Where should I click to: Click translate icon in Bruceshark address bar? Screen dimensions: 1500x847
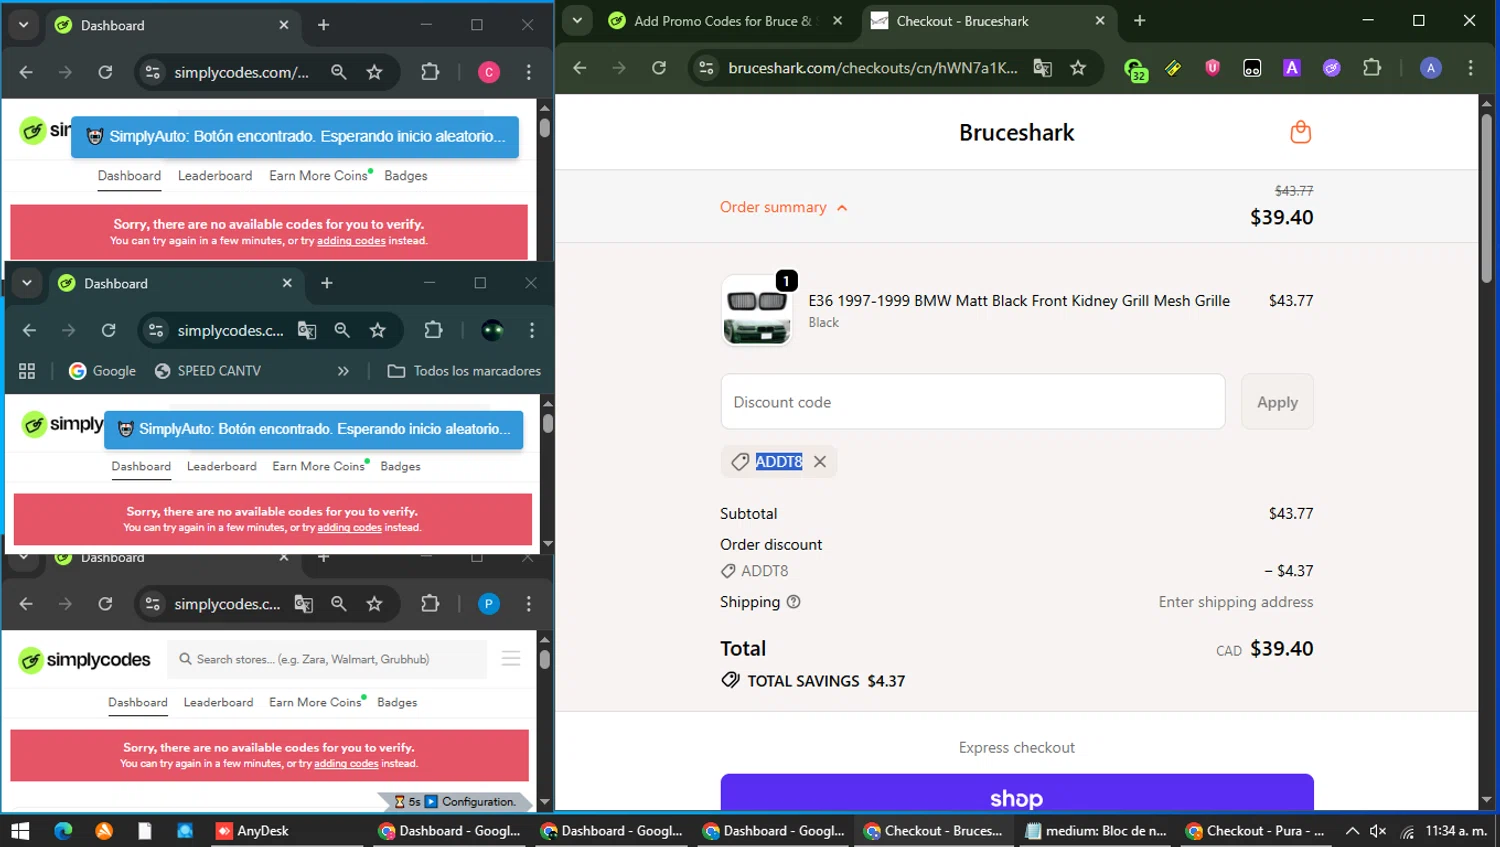1042,68
